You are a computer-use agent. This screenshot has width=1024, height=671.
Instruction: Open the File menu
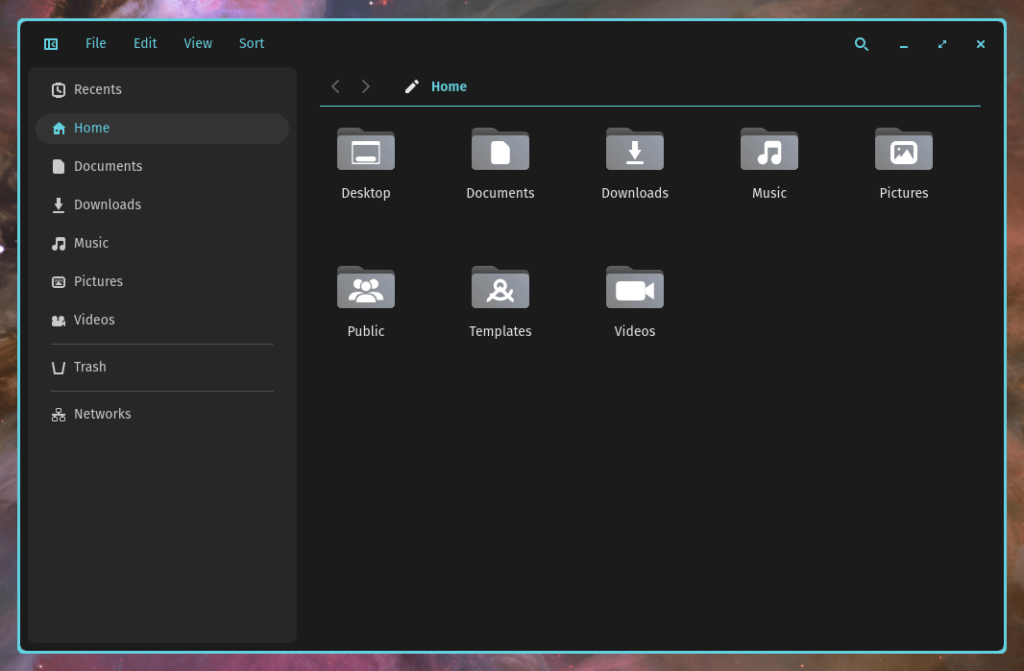[x=95, y=43]
